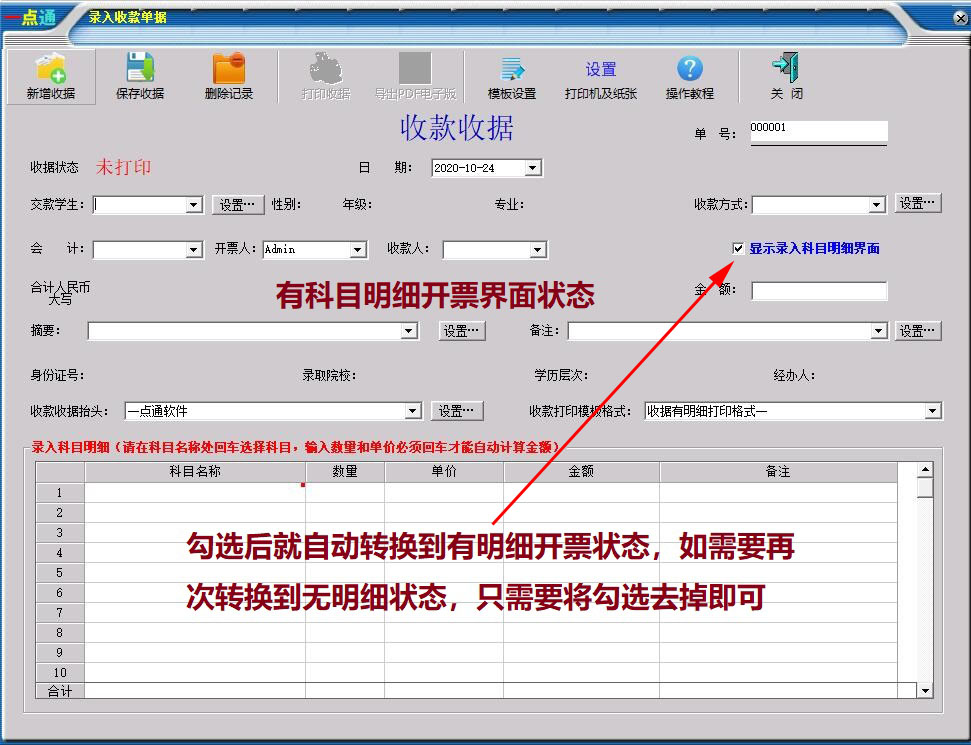Click 设置 button beside 交款学生
This screenshot has width=971, height=745.
click(x=238, y=205)
